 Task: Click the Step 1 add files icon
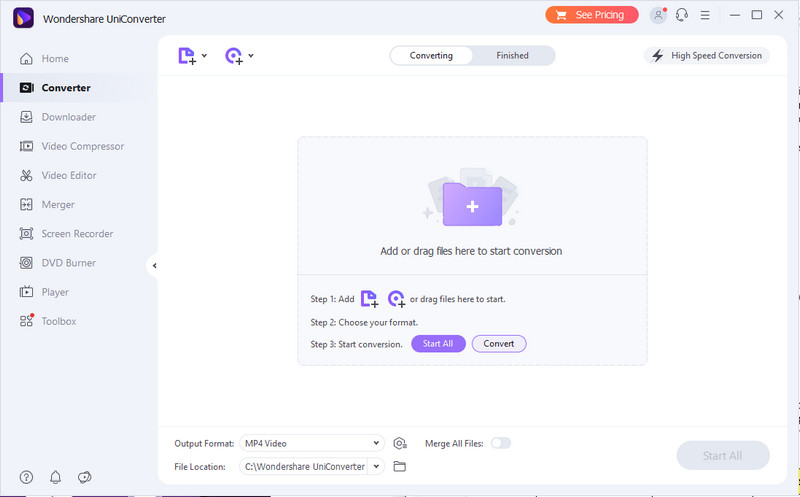369,299
